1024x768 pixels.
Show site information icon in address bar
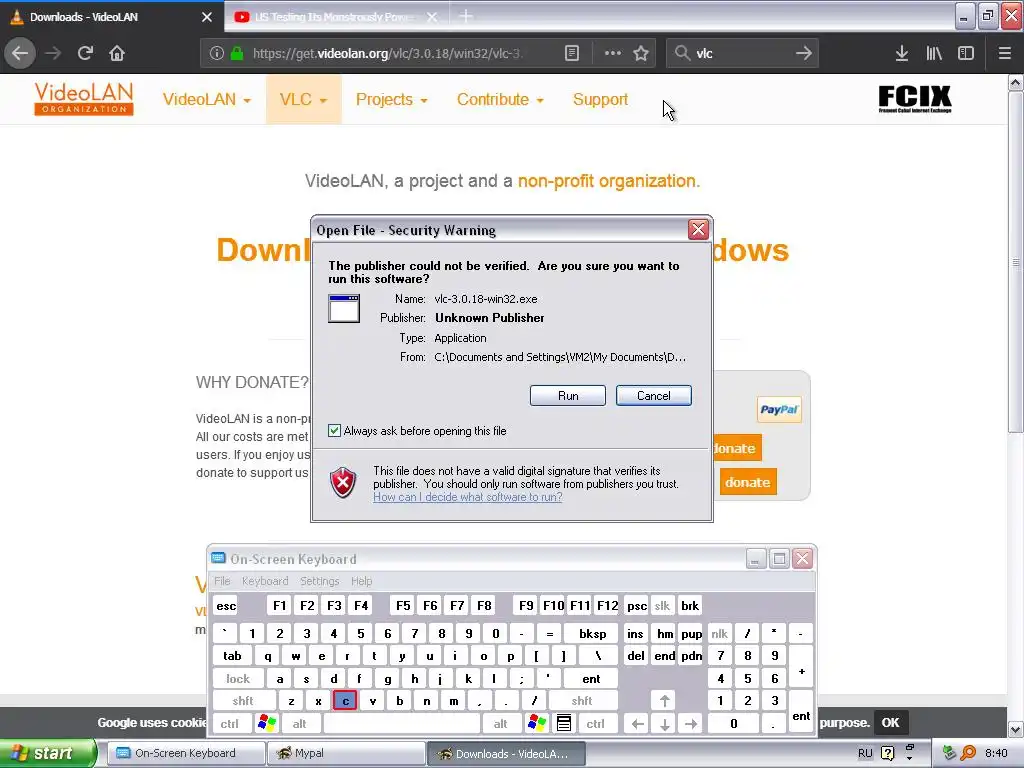pos(217,53)
